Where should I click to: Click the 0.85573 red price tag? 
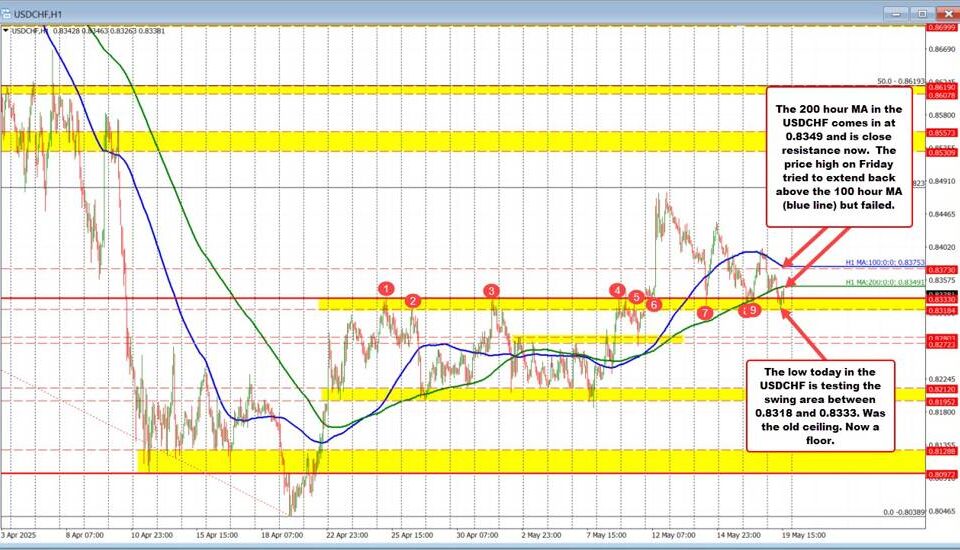[942, 133]
